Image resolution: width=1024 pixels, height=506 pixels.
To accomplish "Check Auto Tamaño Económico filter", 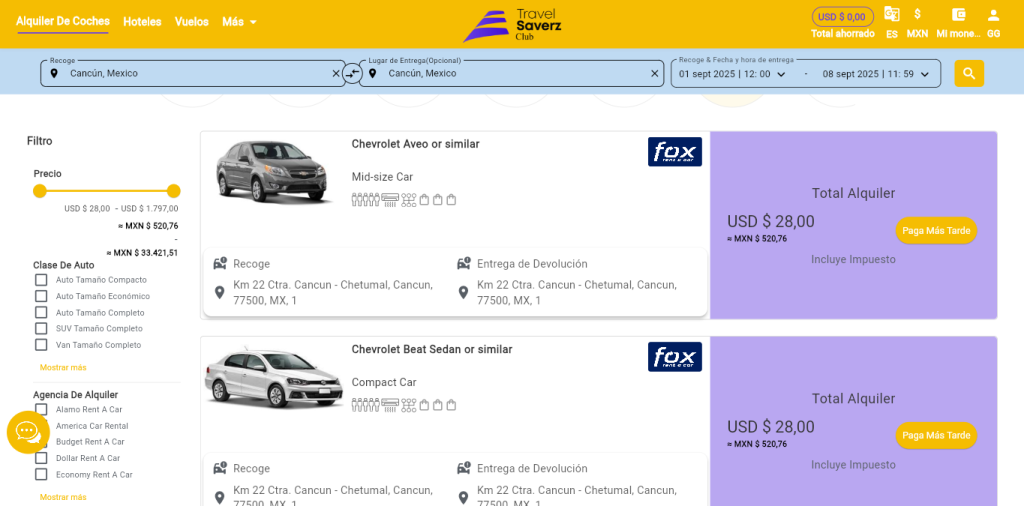I will tap(41, 296).
